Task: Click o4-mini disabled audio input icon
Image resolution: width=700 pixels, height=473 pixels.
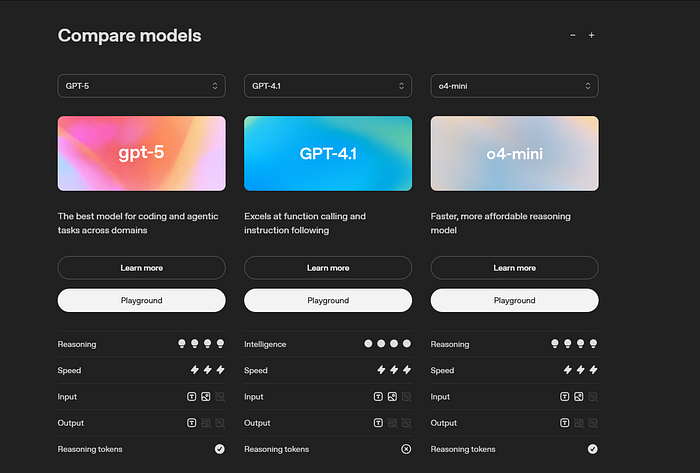Action: 593,396
